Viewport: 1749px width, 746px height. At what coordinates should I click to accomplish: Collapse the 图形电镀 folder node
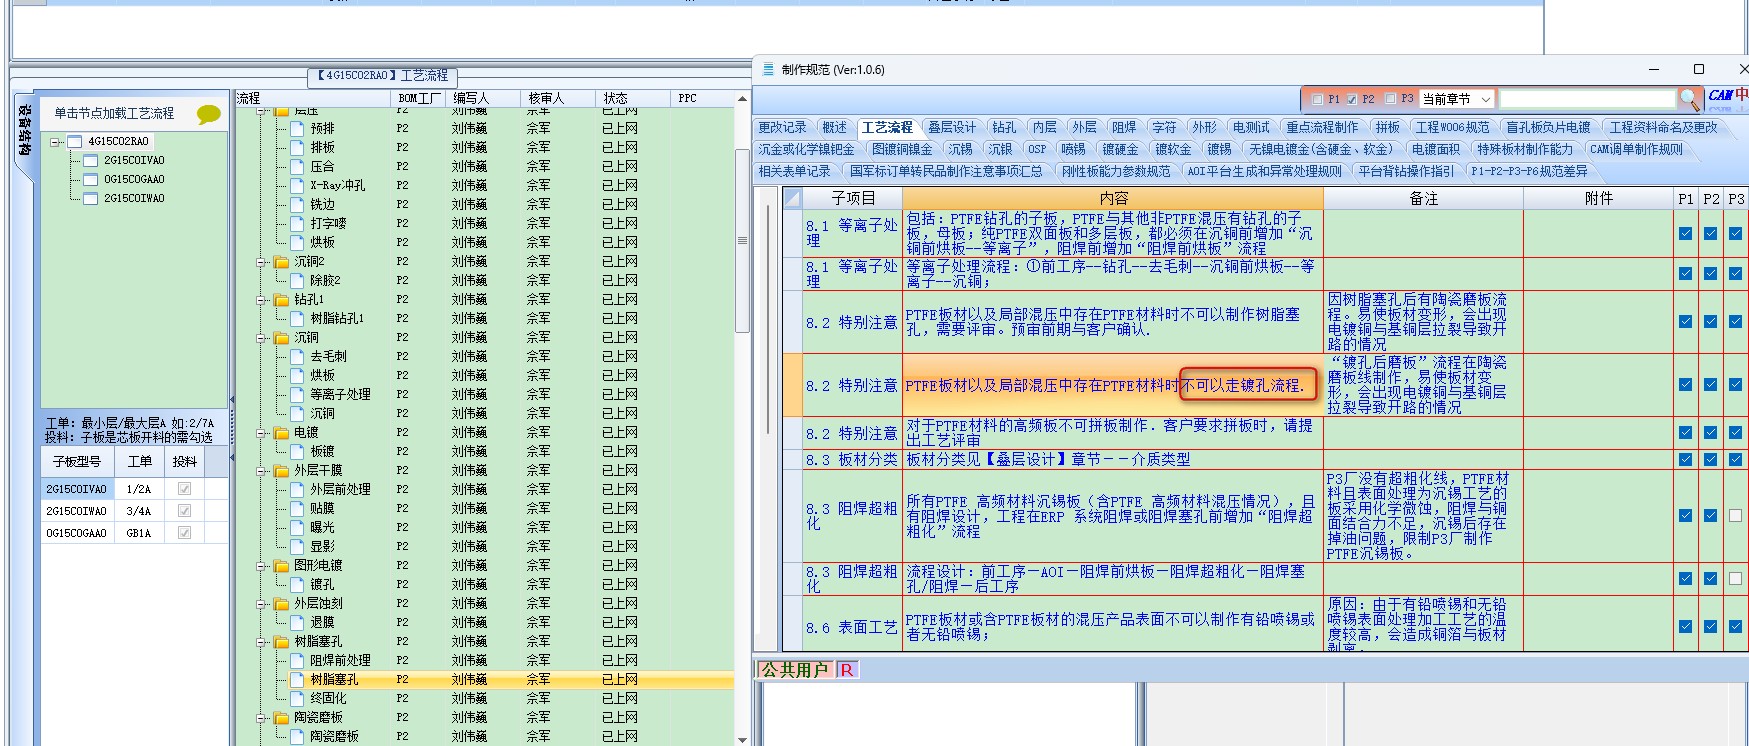point(262,566)
